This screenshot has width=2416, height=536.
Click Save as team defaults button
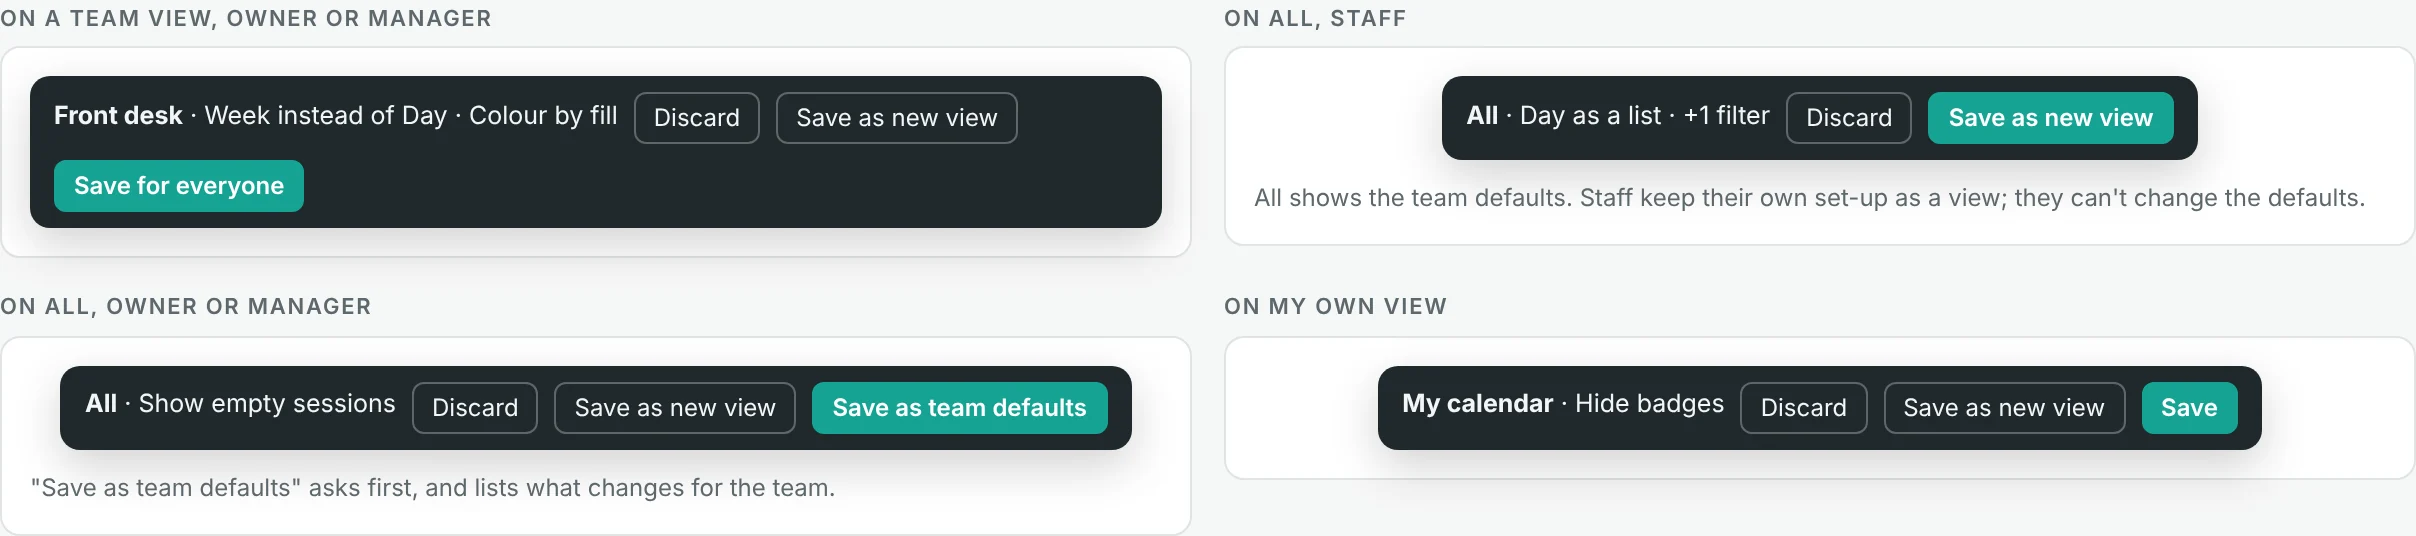click(x=960, y=408)
